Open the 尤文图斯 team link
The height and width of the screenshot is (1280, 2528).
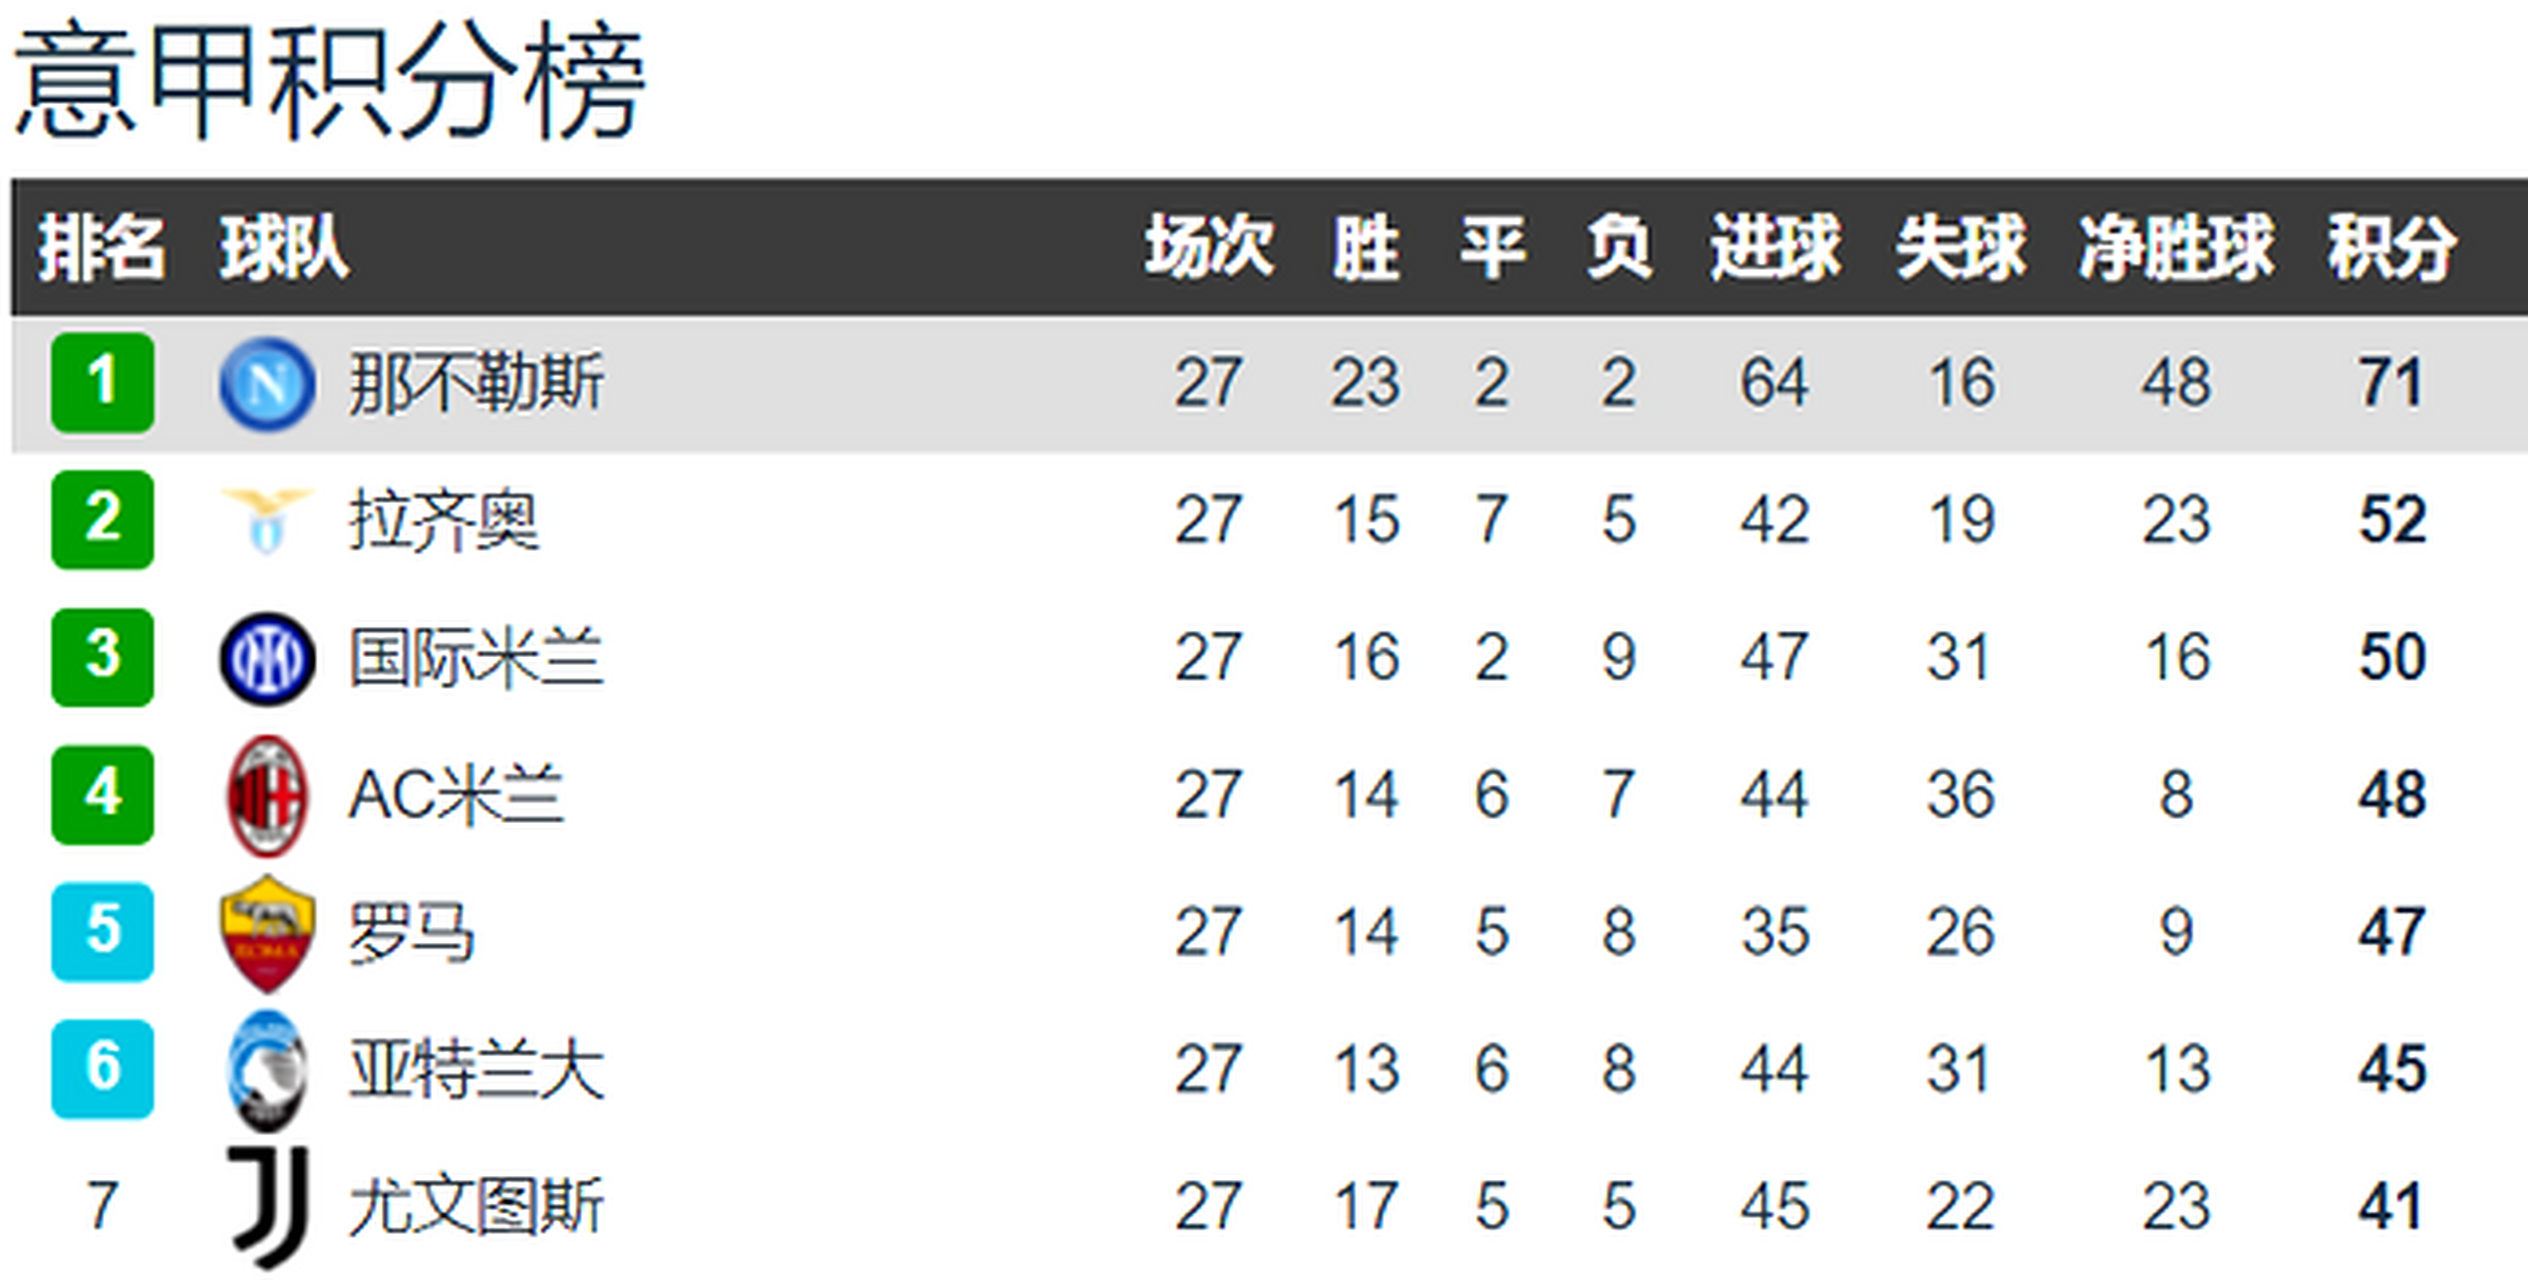(x=476, y=1207)
